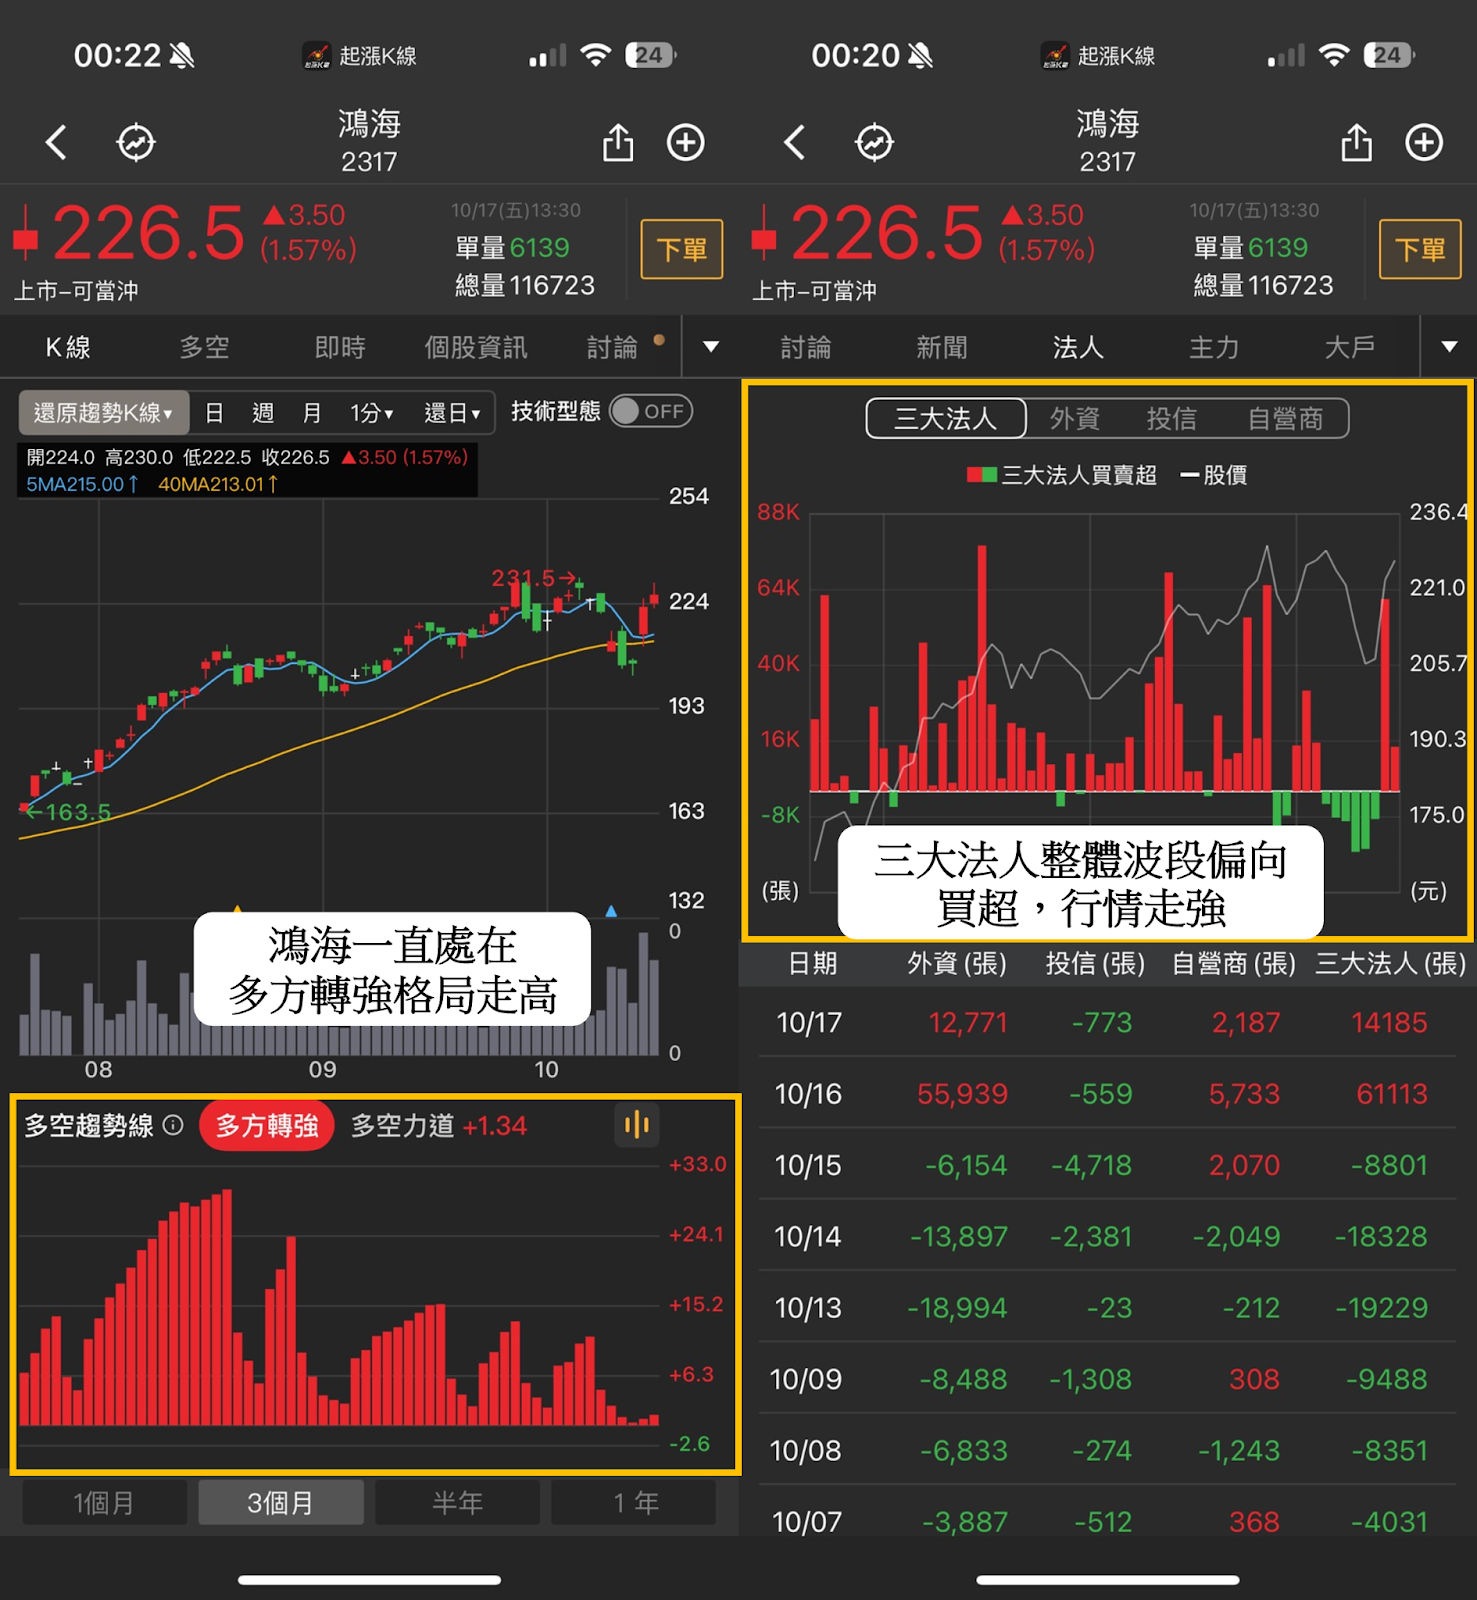Switch to 多空 tab
1477x1600 pixels.
pyautogui.click(x=204, y=347)
